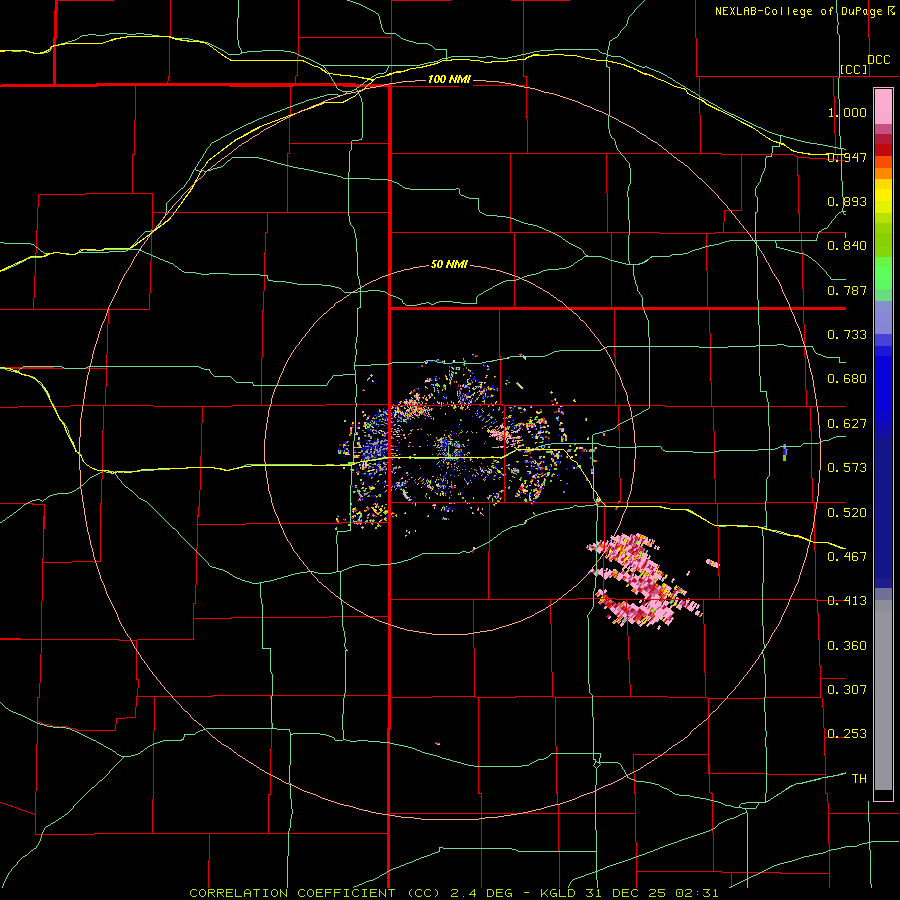Click the large pink echo cluster southeast of radar
This screenshot has height=900, width=900.
click(x=643, y=581)
